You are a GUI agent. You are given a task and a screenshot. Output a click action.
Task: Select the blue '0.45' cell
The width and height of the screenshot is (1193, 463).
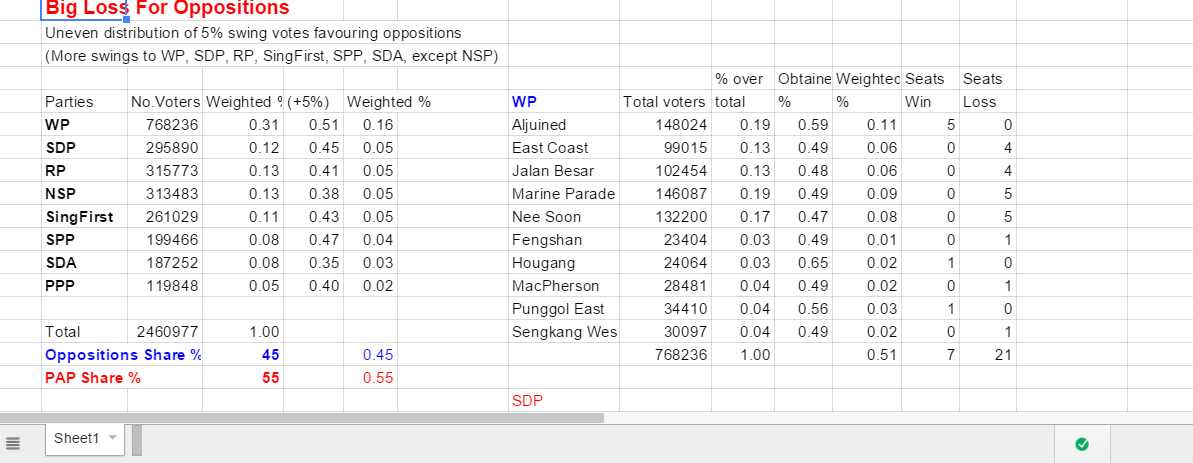pyautogui.click(x=370, y=354)
